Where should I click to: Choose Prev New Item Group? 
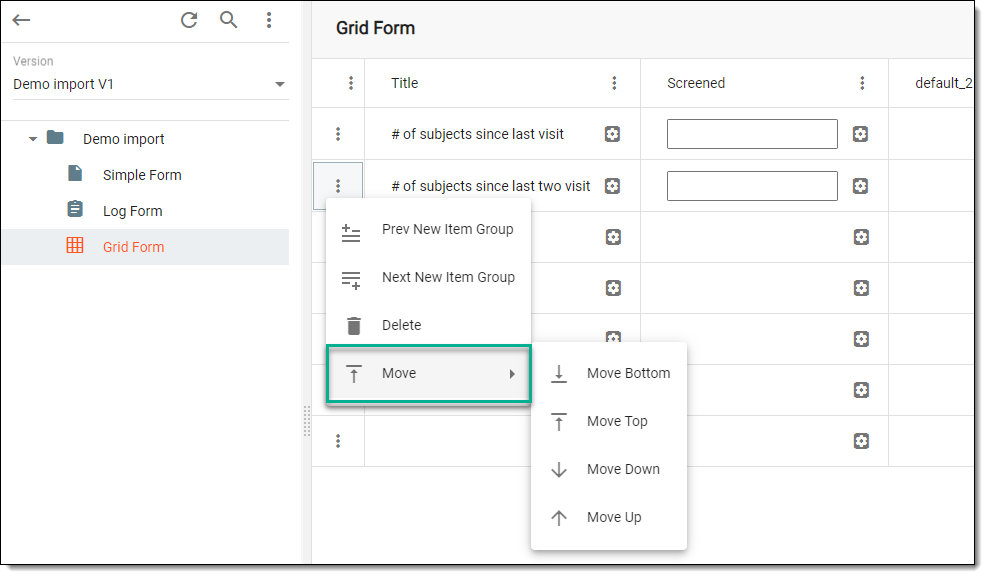click(429, 230)
